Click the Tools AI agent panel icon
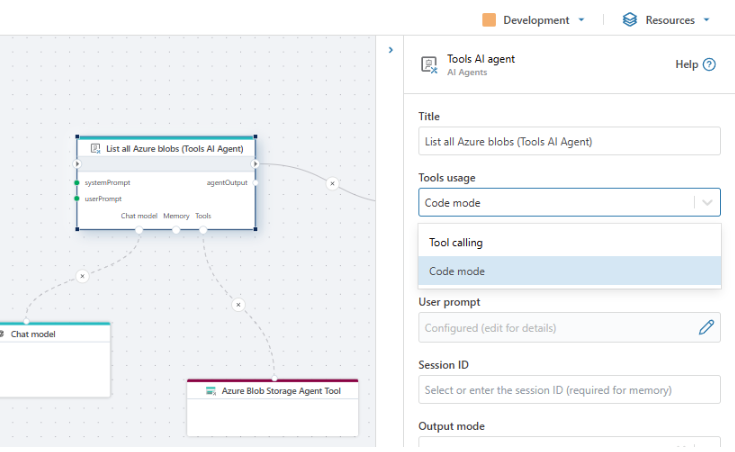 [x=430, y=65]
